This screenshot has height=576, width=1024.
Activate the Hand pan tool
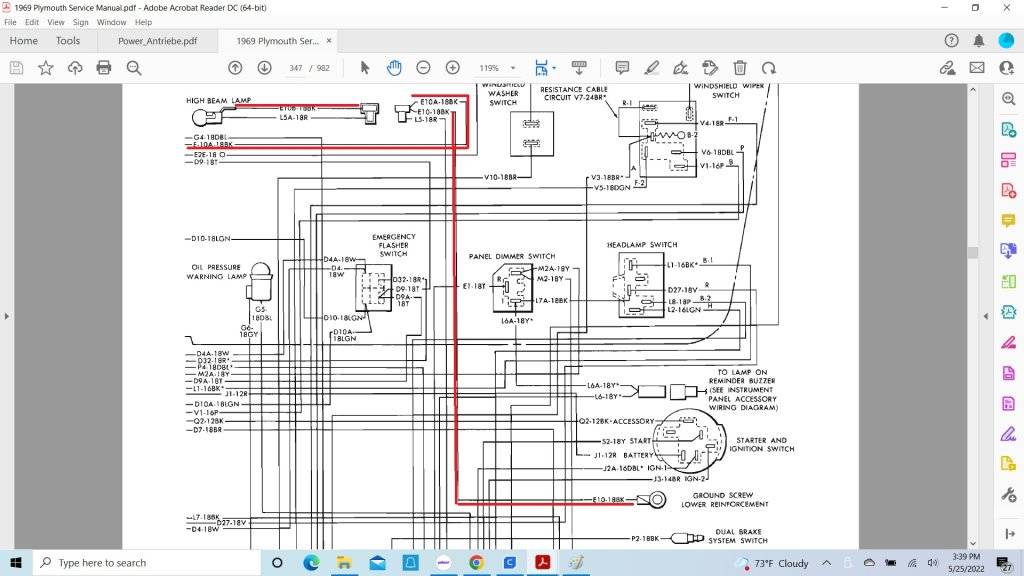click(x=394, y=68)
